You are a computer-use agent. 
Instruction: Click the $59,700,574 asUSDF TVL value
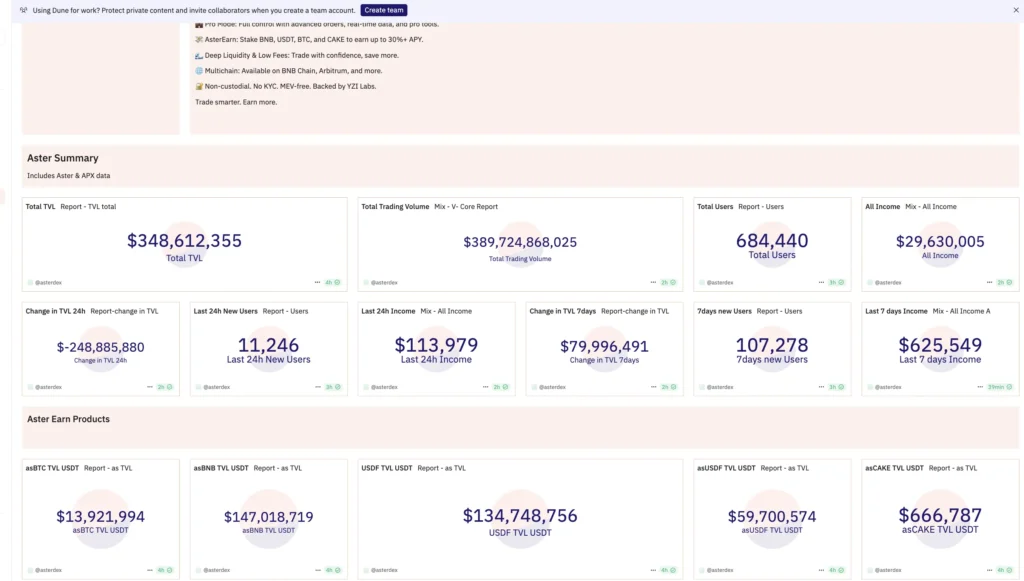click(x=772, y=516)
